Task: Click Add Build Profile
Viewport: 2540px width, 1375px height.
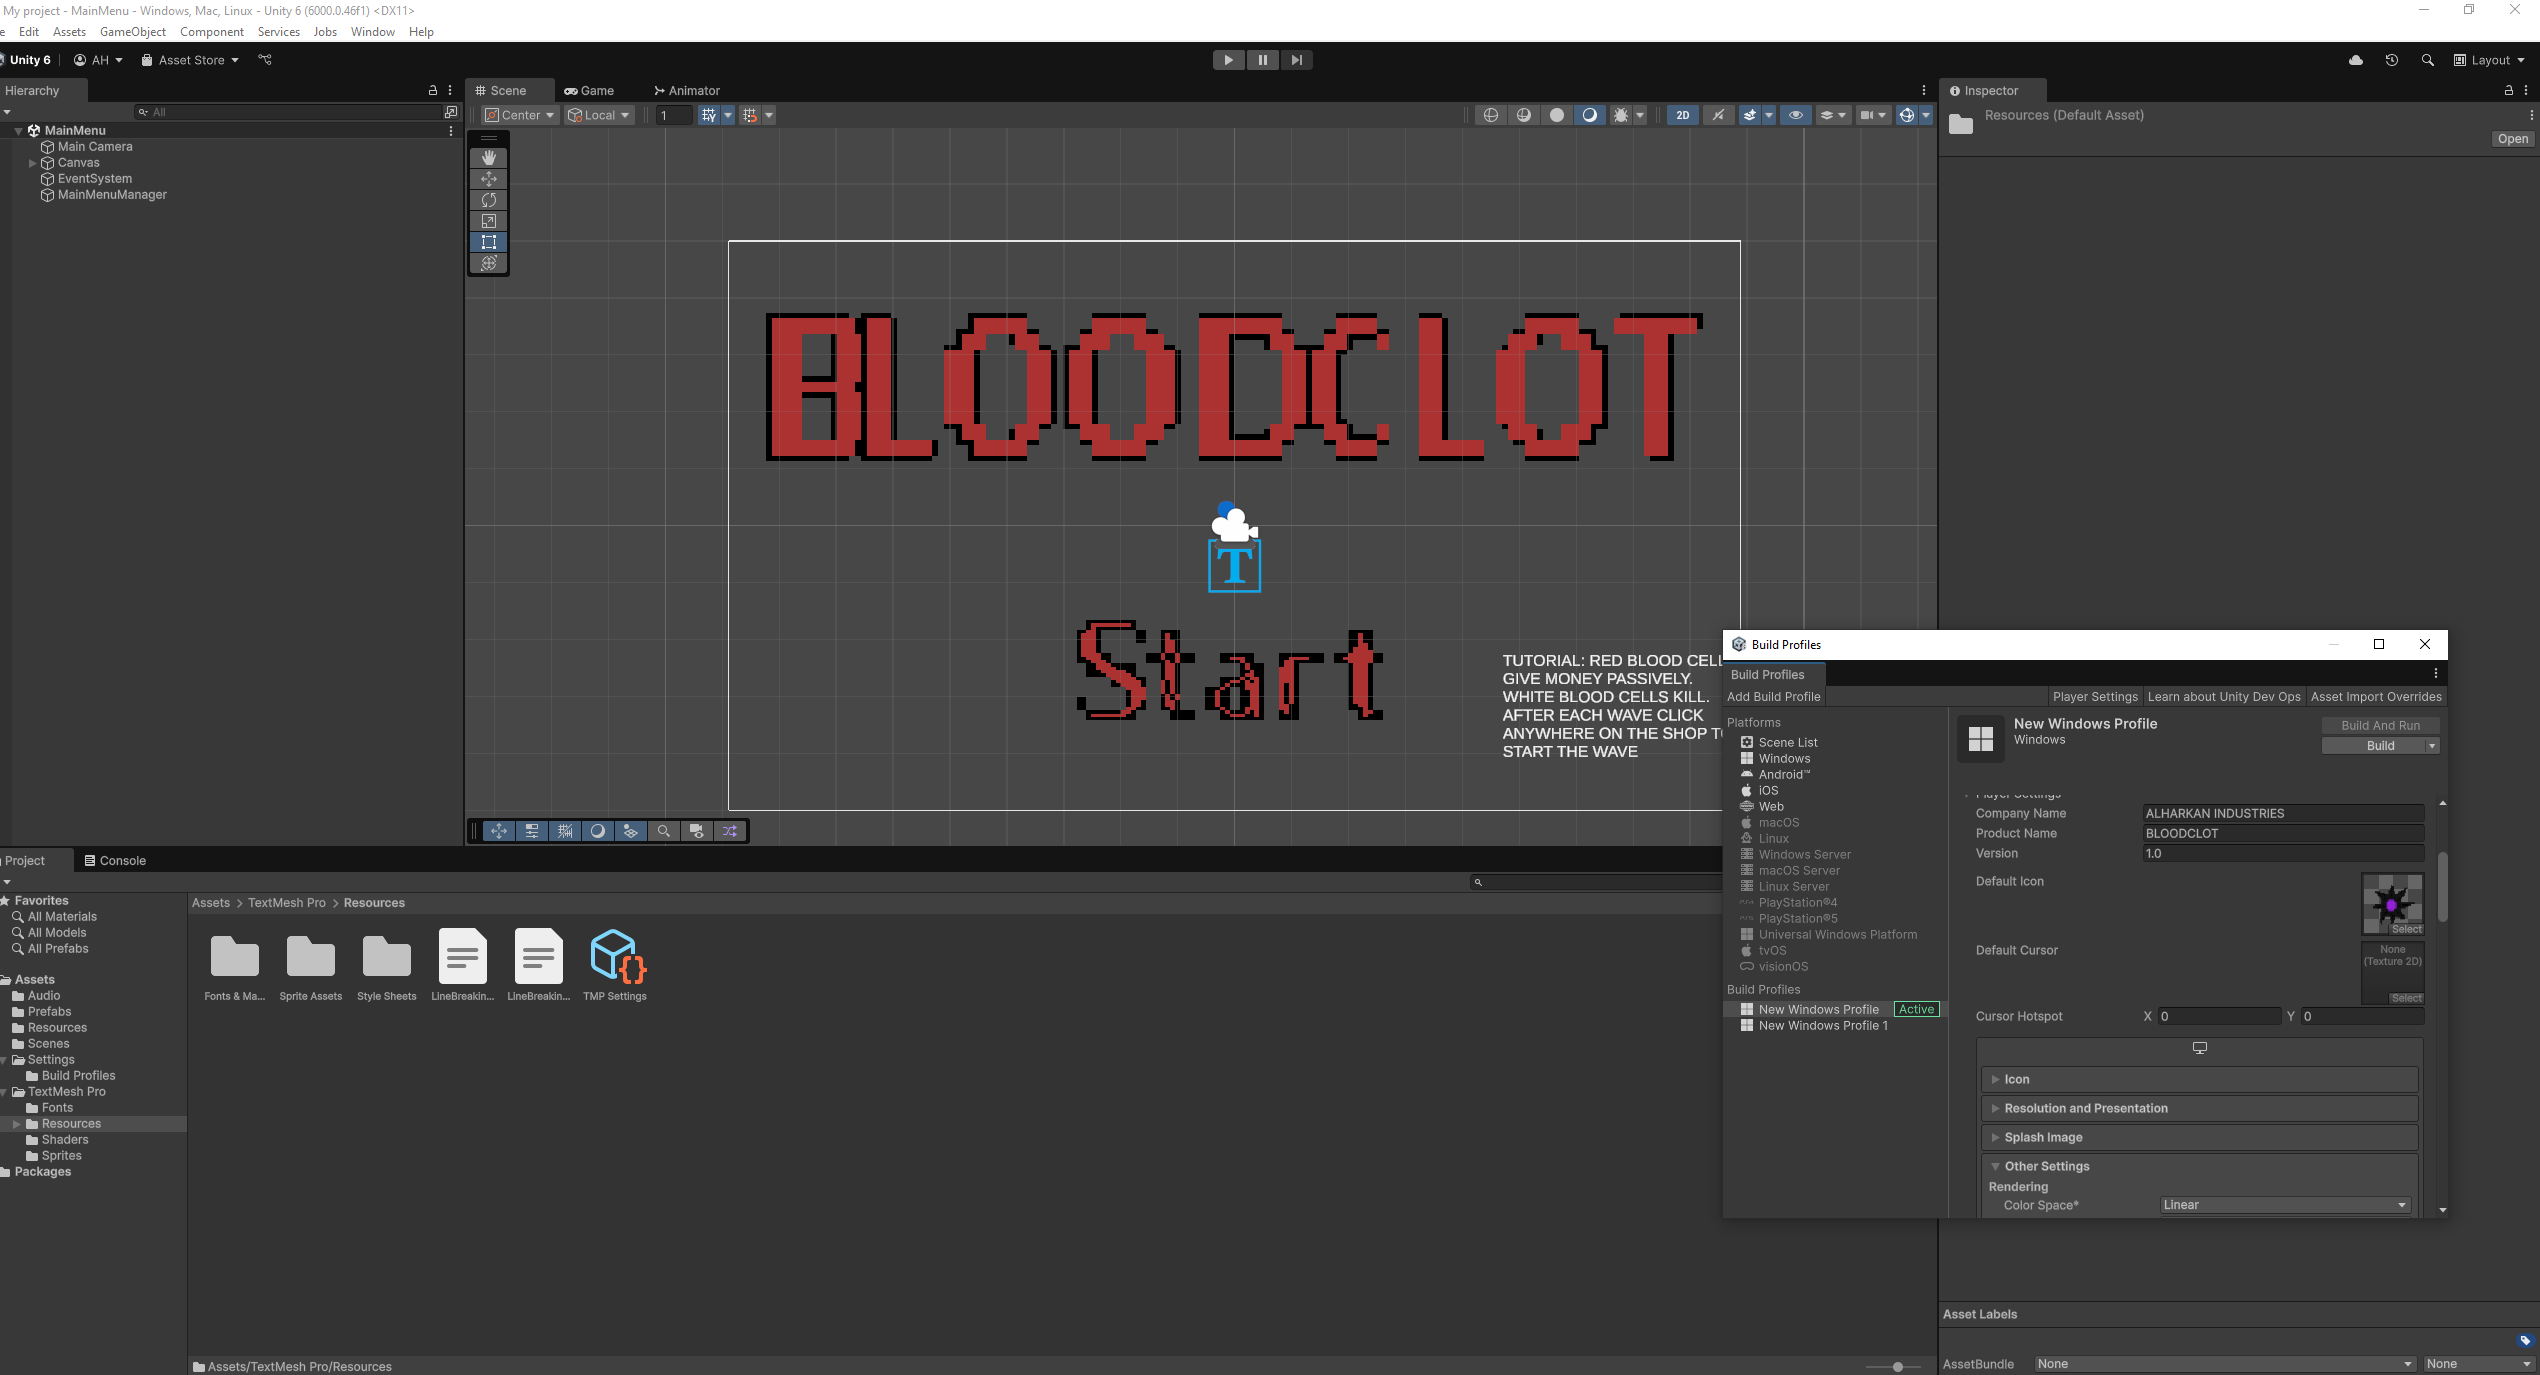Action: click(x=1773, y=697)
